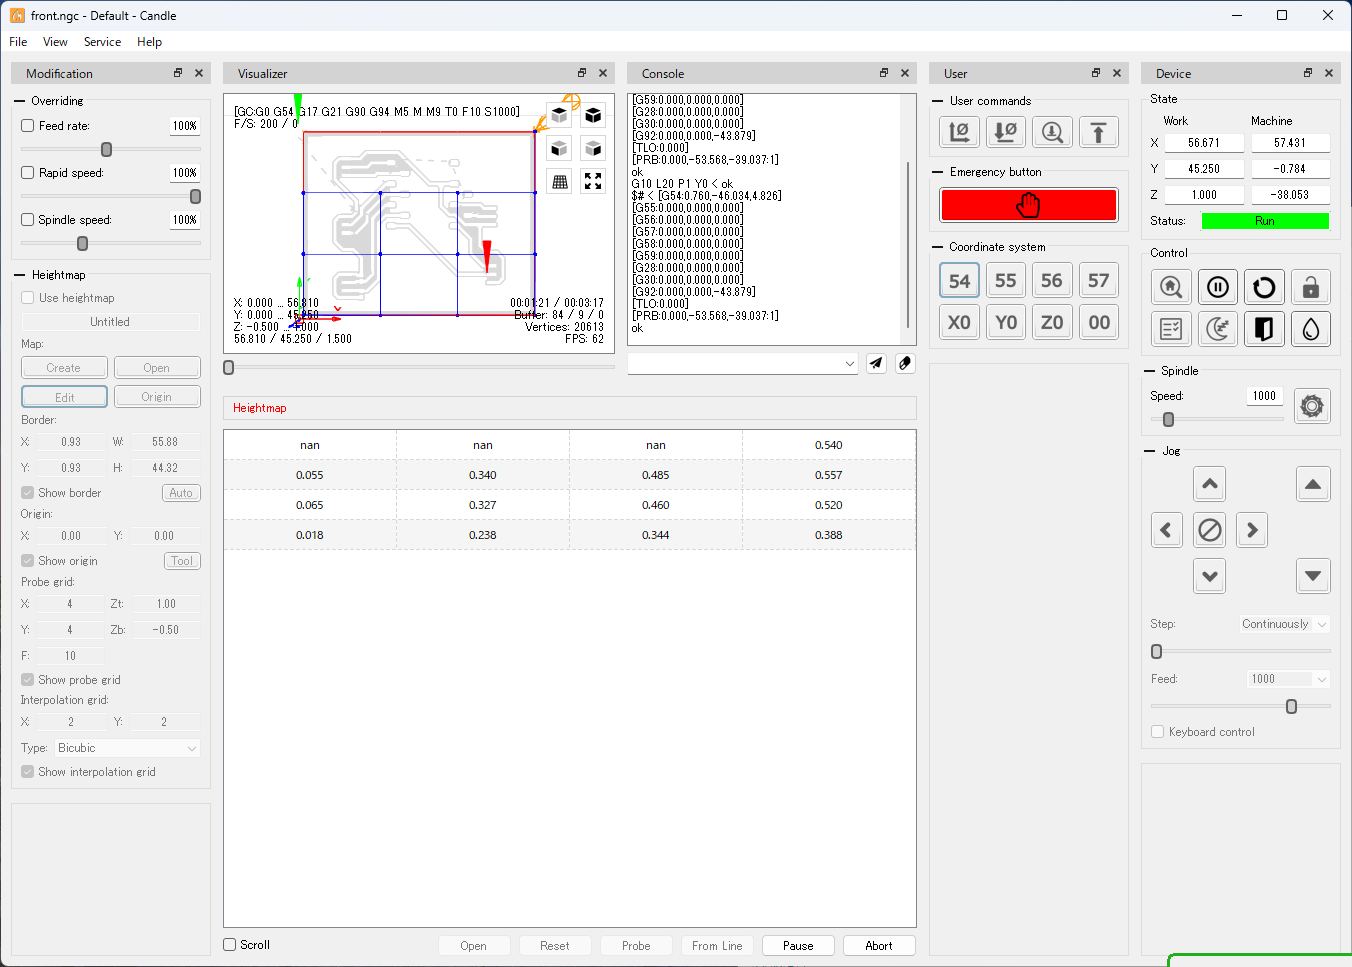Collapse the User commands section
1352x967 pixels.
click(x=938, y=101)
